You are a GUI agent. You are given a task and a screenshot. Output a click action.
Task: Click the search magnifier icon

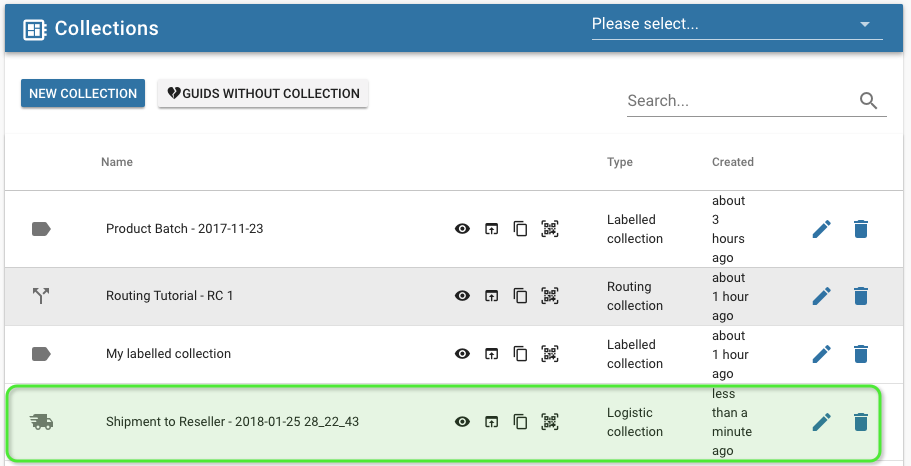868,101
